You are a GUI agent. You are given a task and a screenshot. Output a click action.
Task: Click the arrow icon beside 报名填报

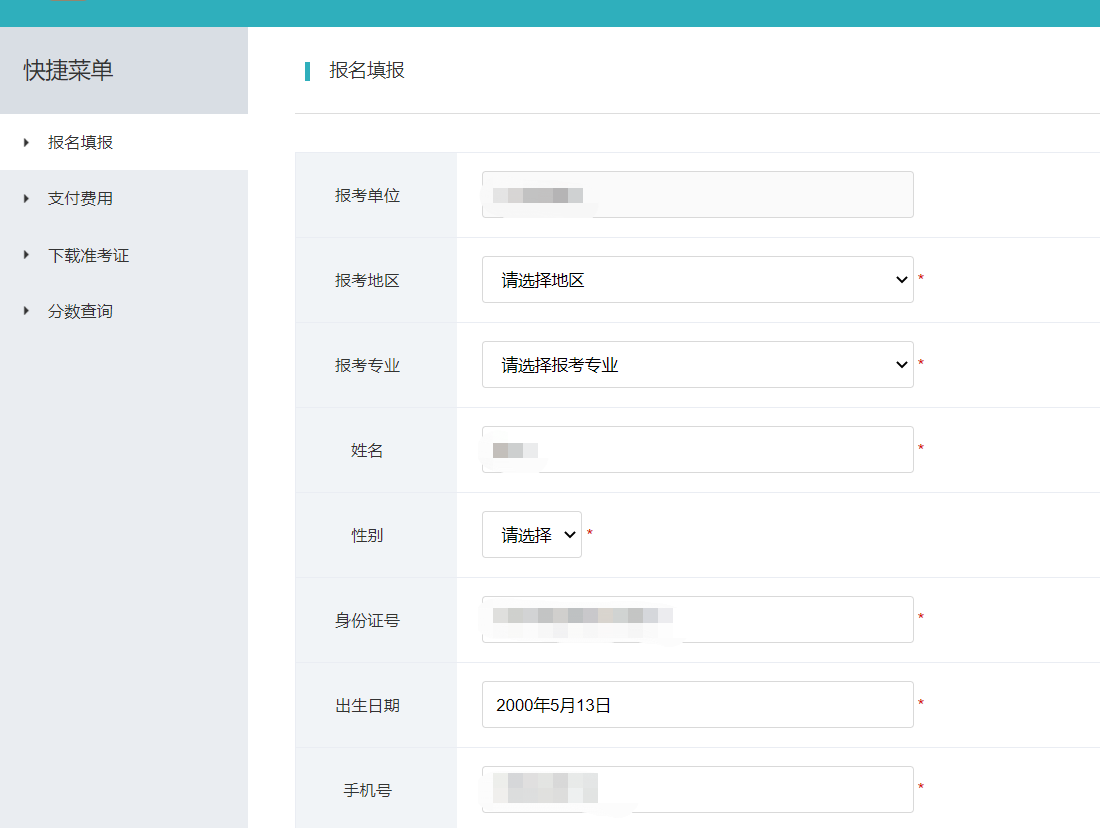[x=27, y=143]
